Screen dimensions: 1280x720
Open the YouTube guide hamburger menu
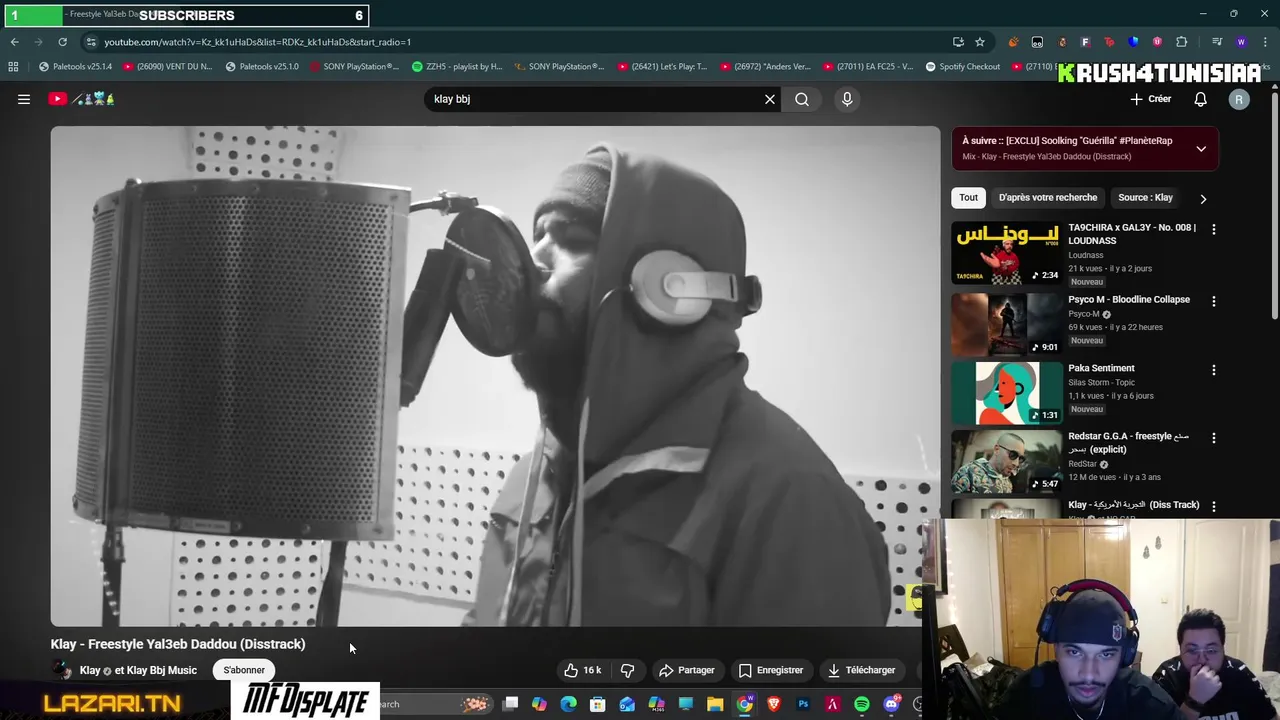point(24,99)
